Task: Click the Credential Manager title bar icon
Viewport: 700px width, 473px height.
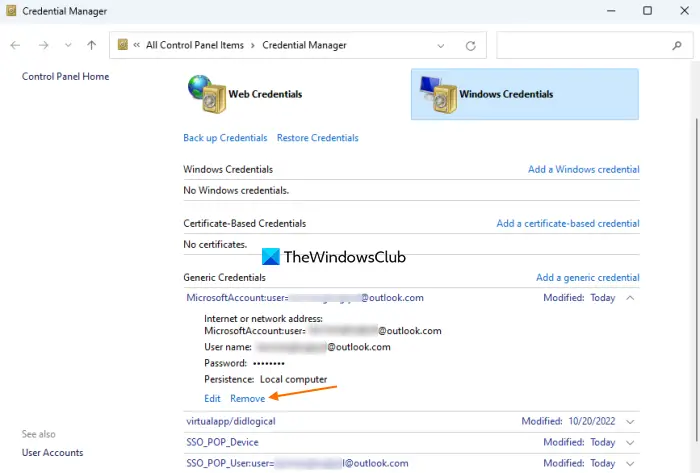Action: click(x=11, y=11)
